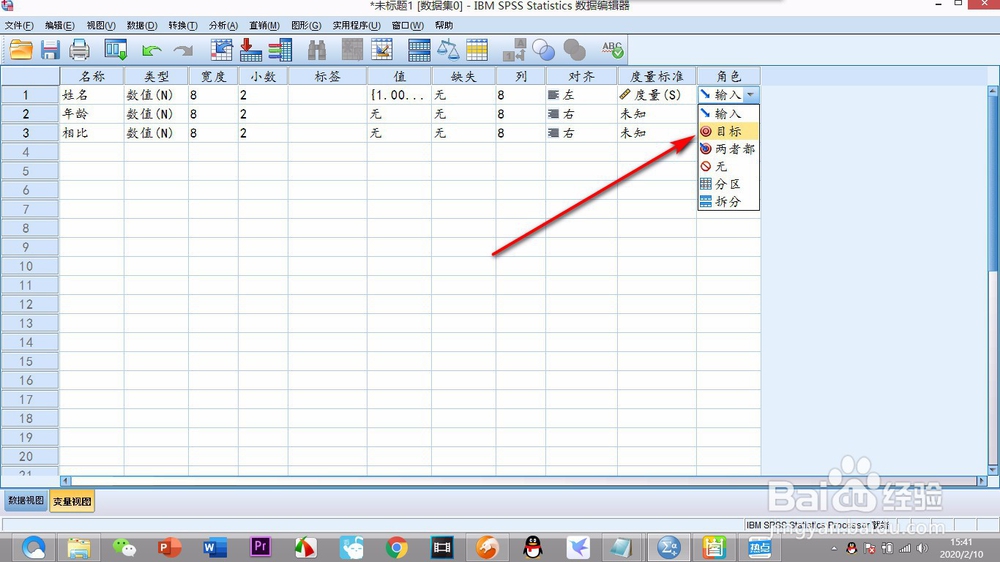The height and width of the screenshot is (562, 1000).
Task: Select the 年龄 variable name cell
Action: pos(92,114)
